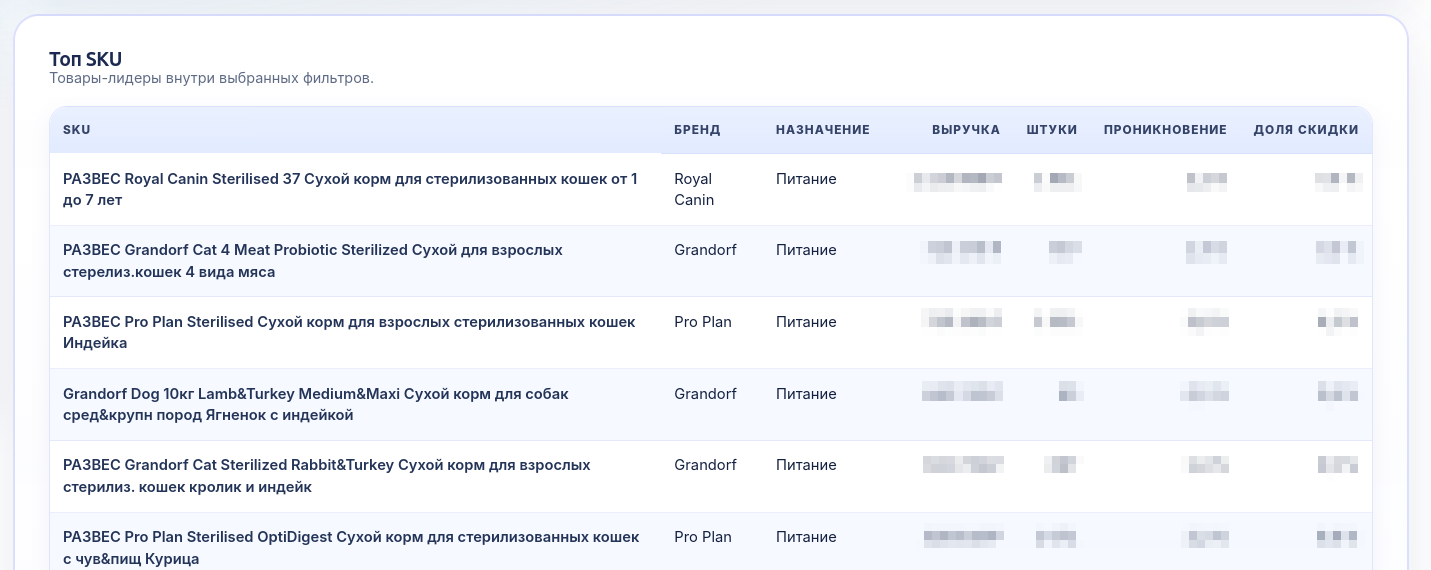
Task: Click Питание in OptiDigest row
Action: [x=806, y=537]
